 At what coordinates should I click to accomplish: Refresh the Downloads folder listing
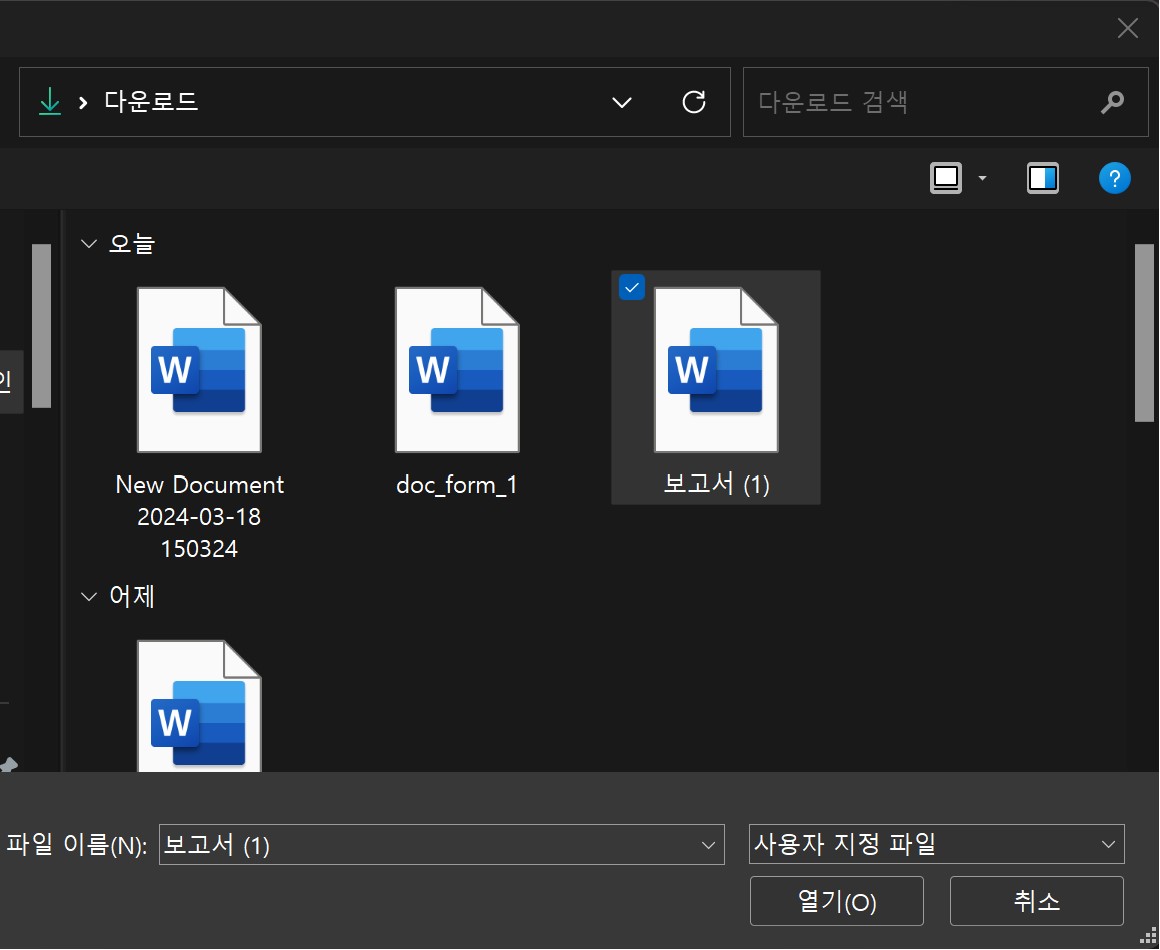(693, 101)
